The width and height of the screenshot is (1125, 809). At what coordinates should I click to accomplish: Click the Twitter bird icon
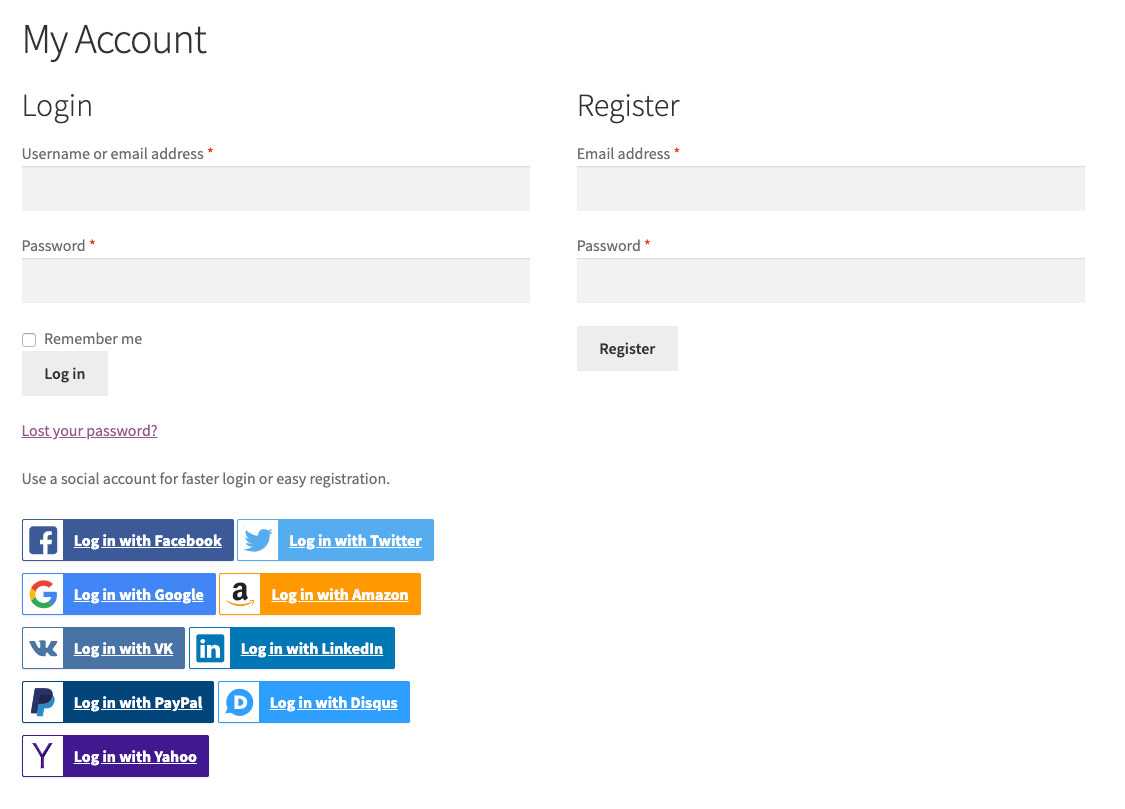pyautogui.click(x=258, y=540)
